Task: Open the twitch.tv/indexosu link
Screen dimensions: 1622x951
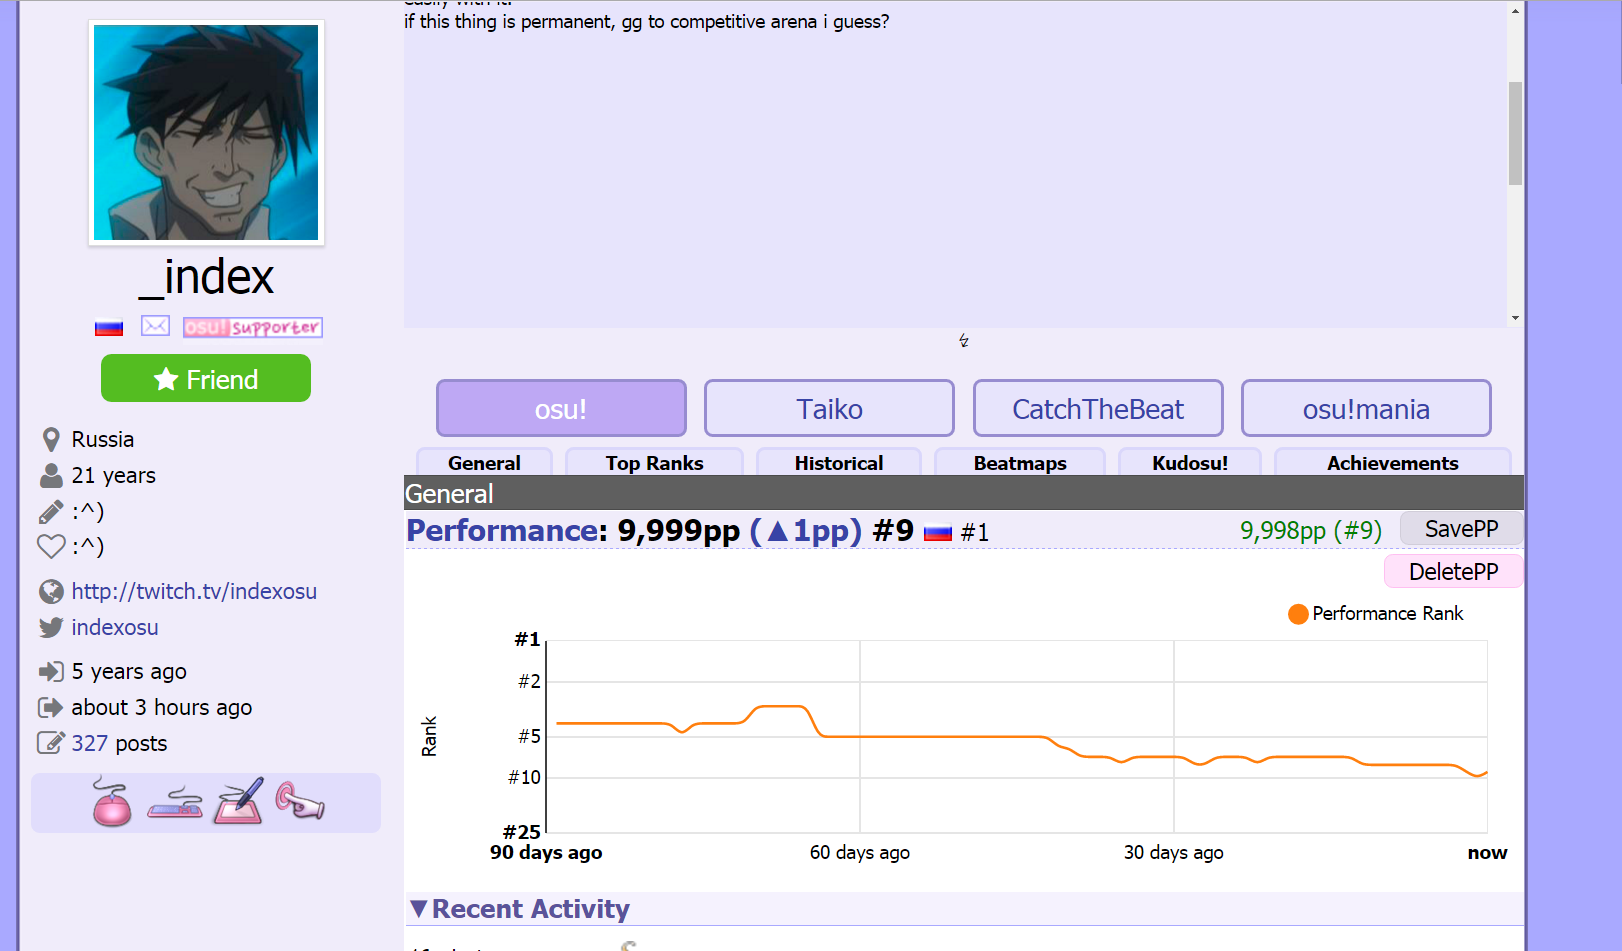Action: (x=194, y=592)
